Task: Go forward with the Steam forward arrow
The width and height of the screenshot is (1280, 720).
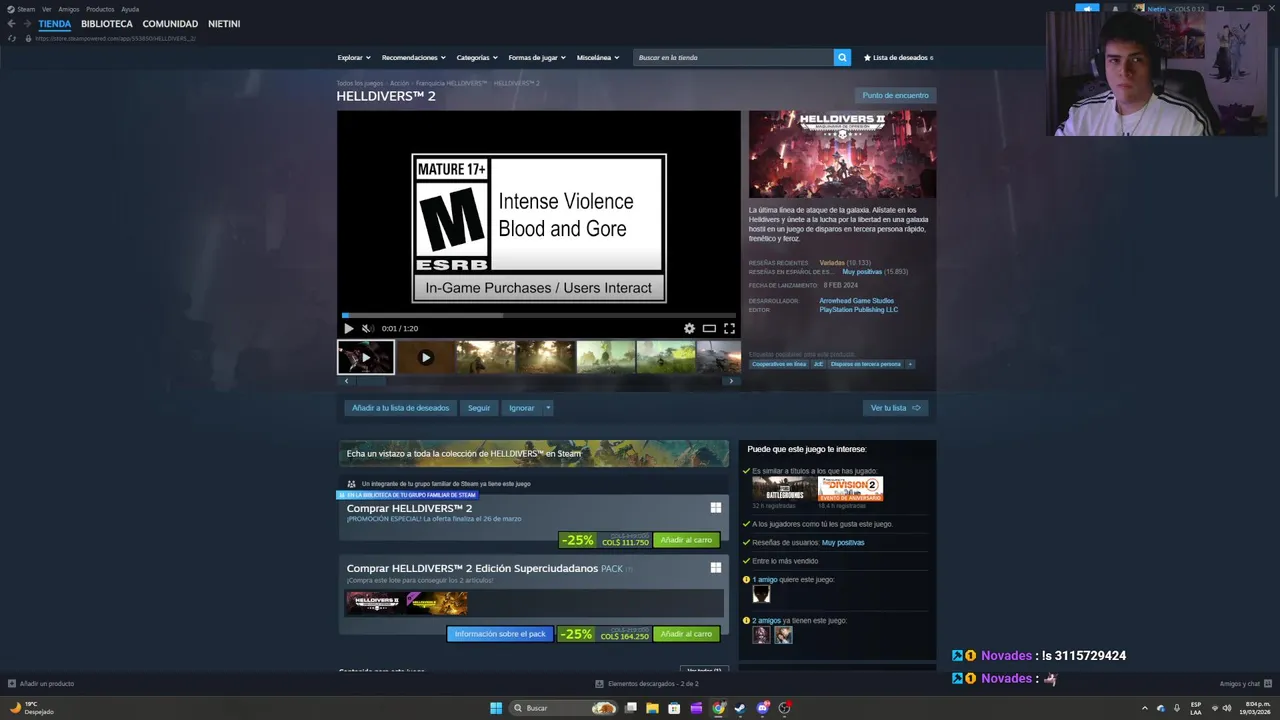Action: coord(27,24)
